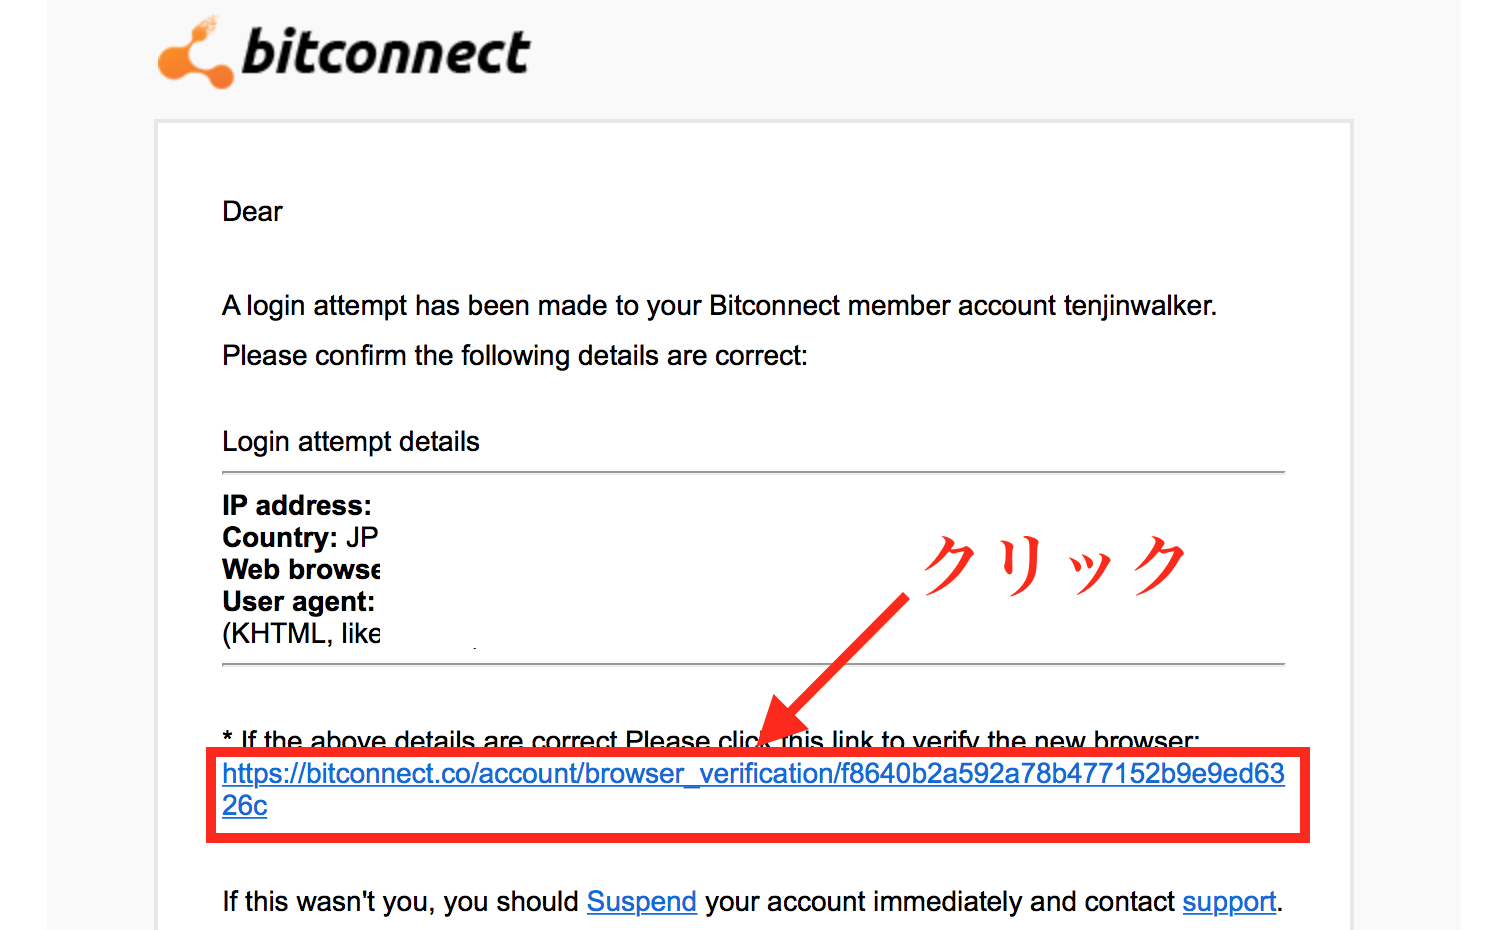Click the orange bitconnect logo icon
Viewport: 1485px width, 930px height.
click(x=196, y=53)
